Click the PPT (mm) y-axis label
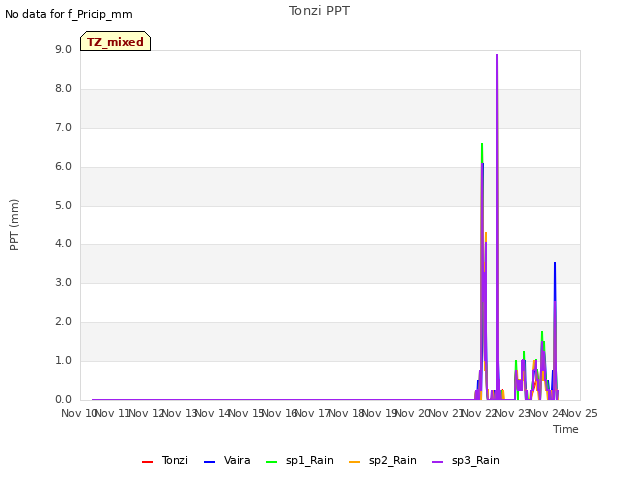640x480 pixels. [14, 224]
